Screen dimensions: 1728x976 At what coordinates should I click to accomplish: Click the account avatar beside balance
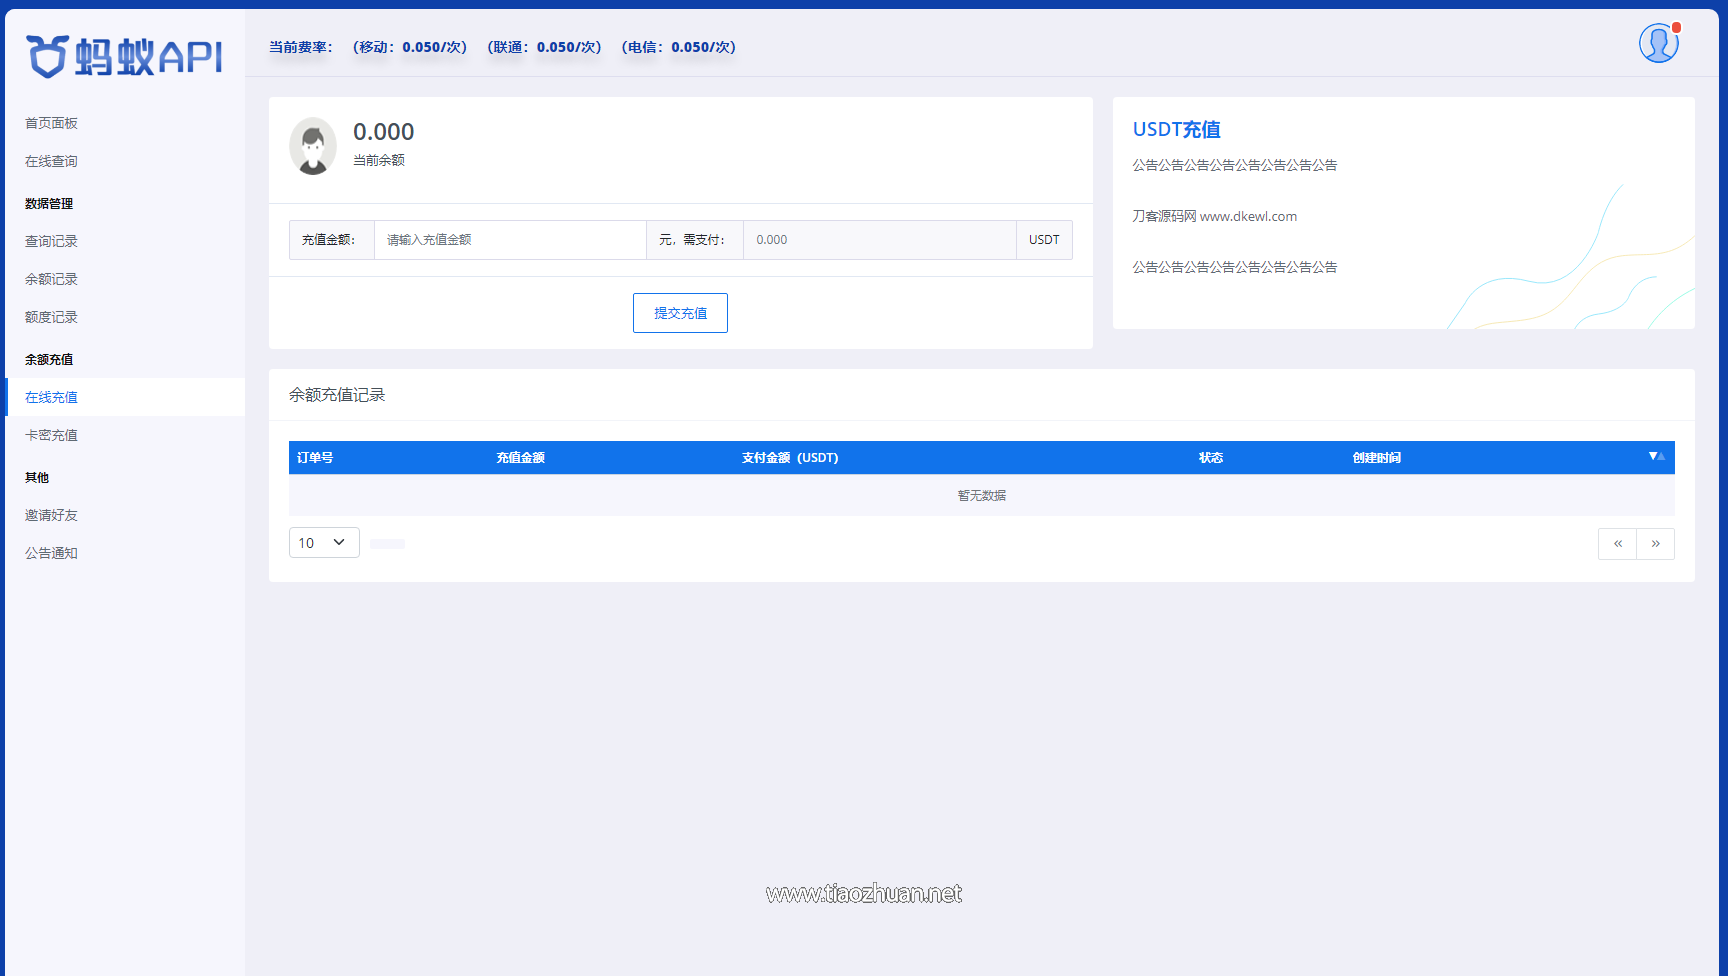[313, 146]
